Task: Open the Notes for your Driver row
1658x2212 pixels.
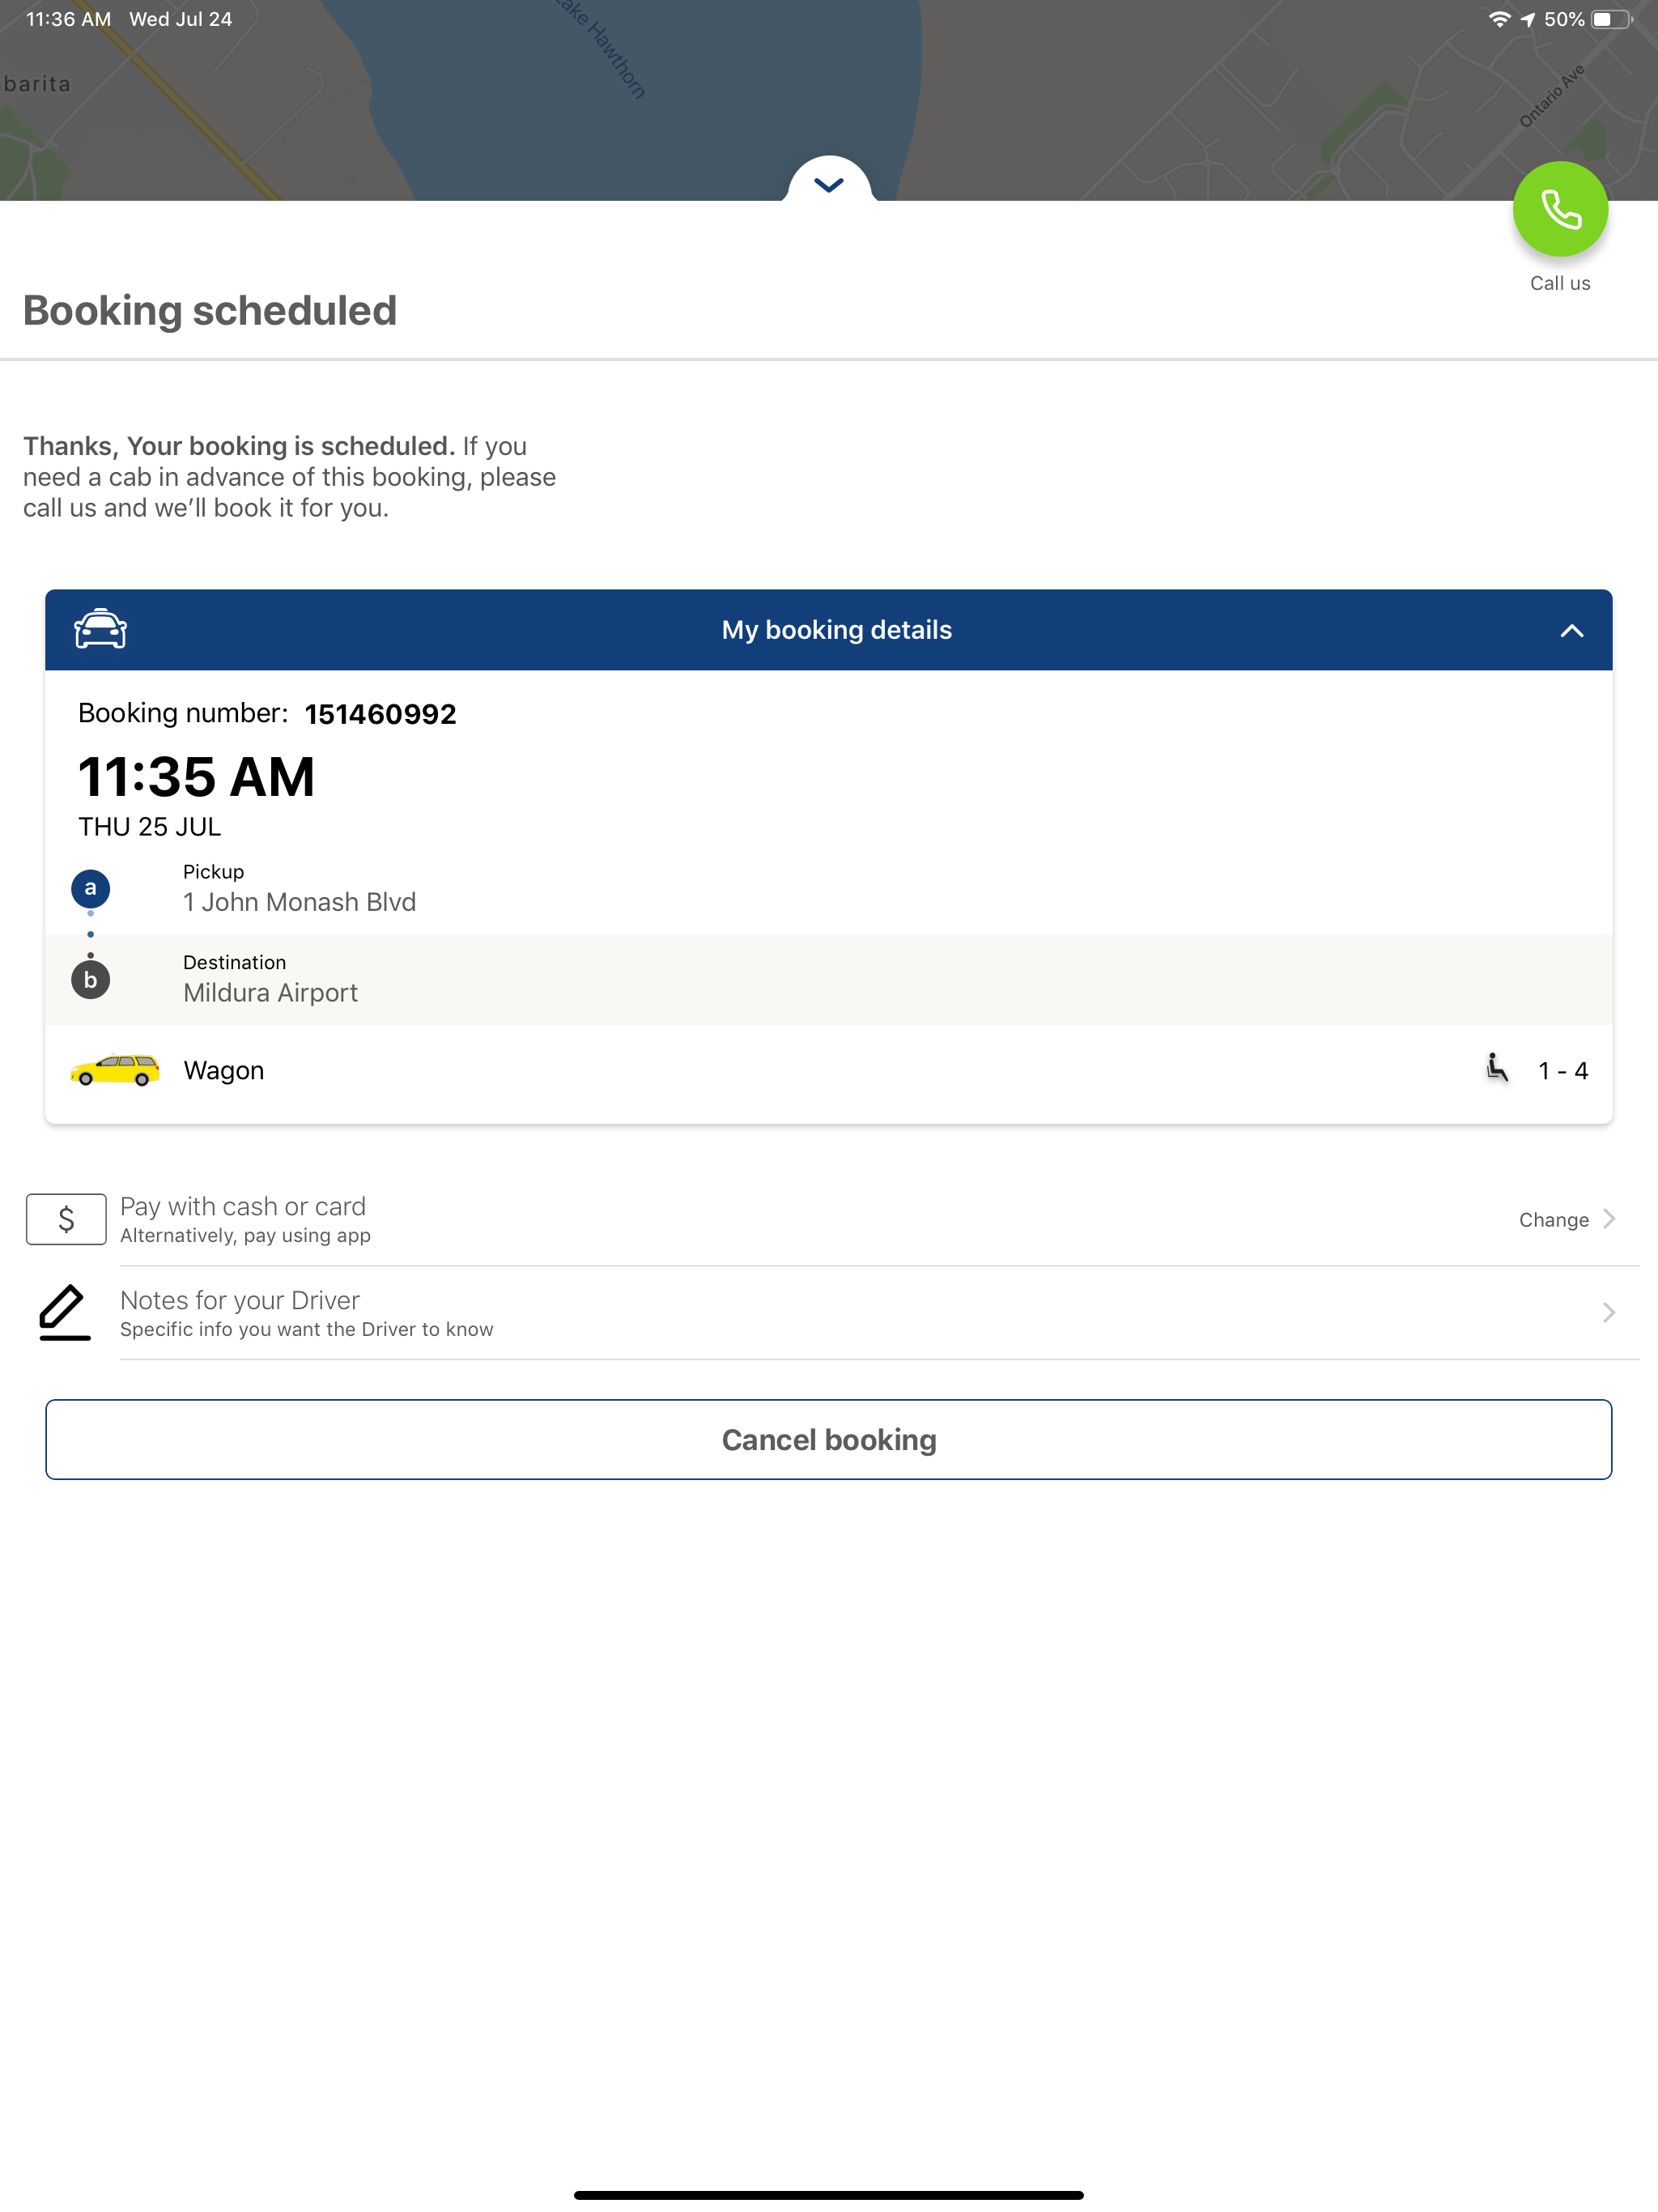Action: pos(829,1312)
